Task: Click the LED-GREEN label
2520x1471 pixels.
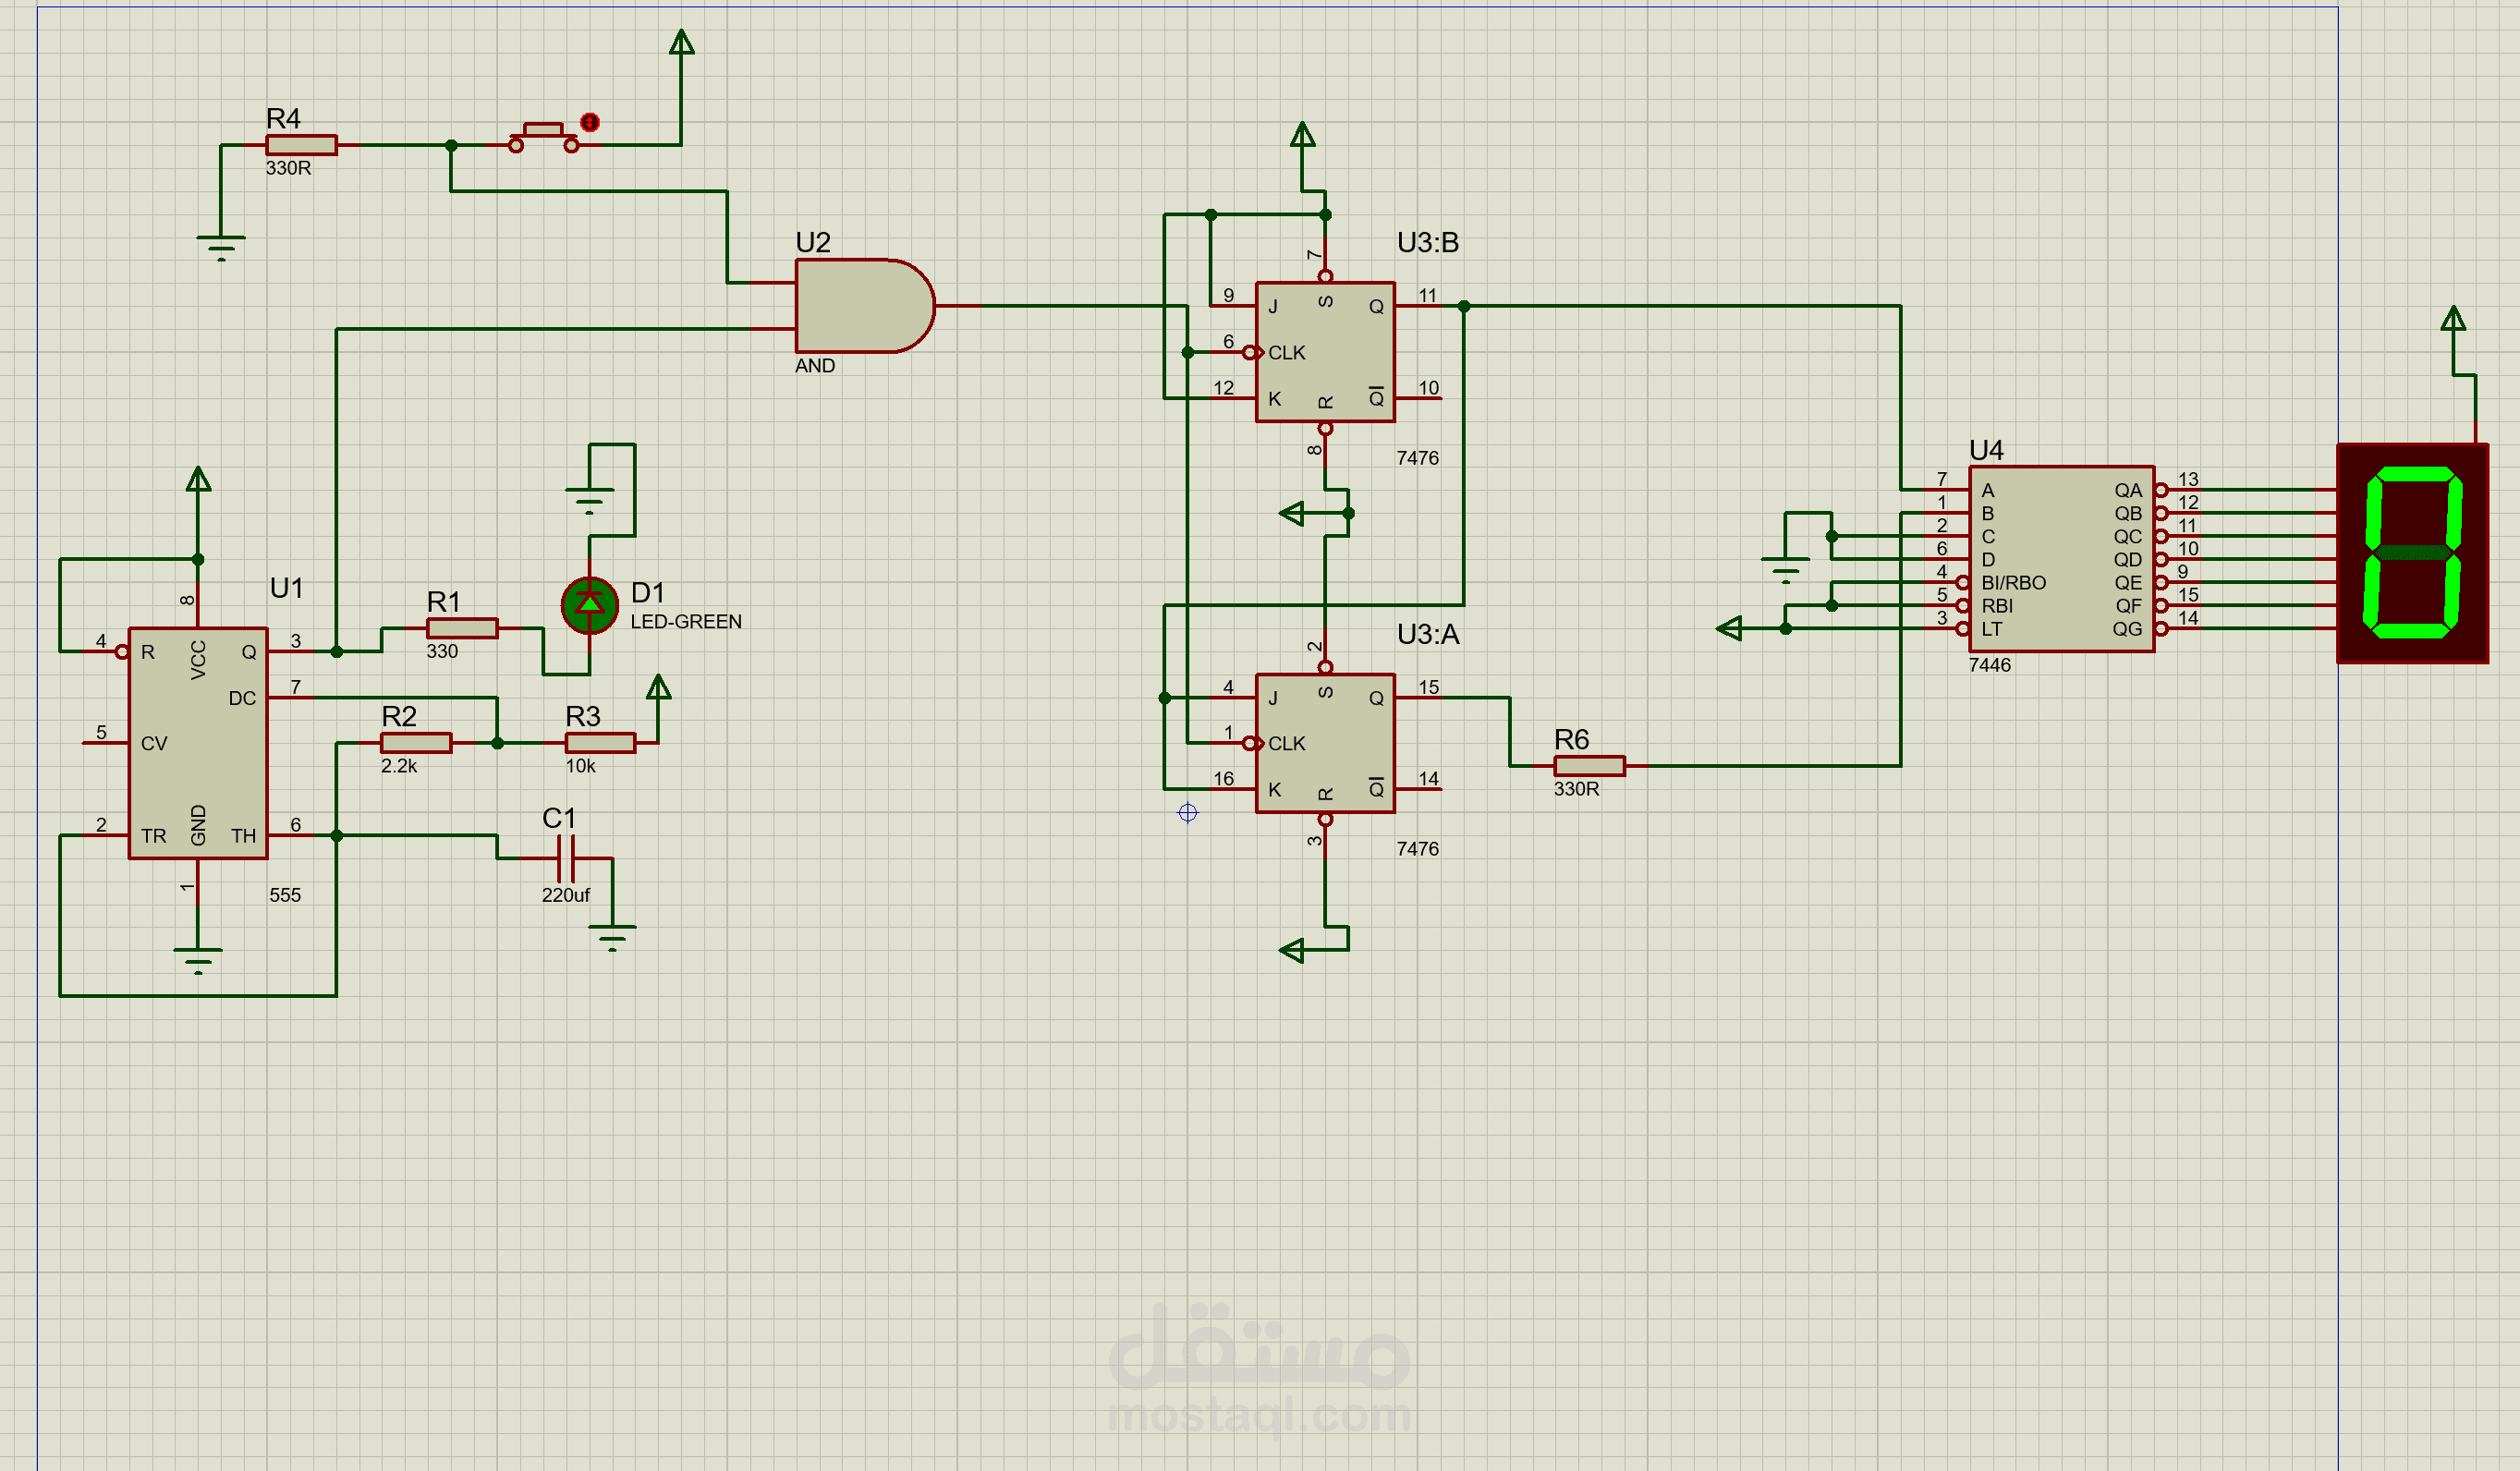Action: (x=686, y=622)
